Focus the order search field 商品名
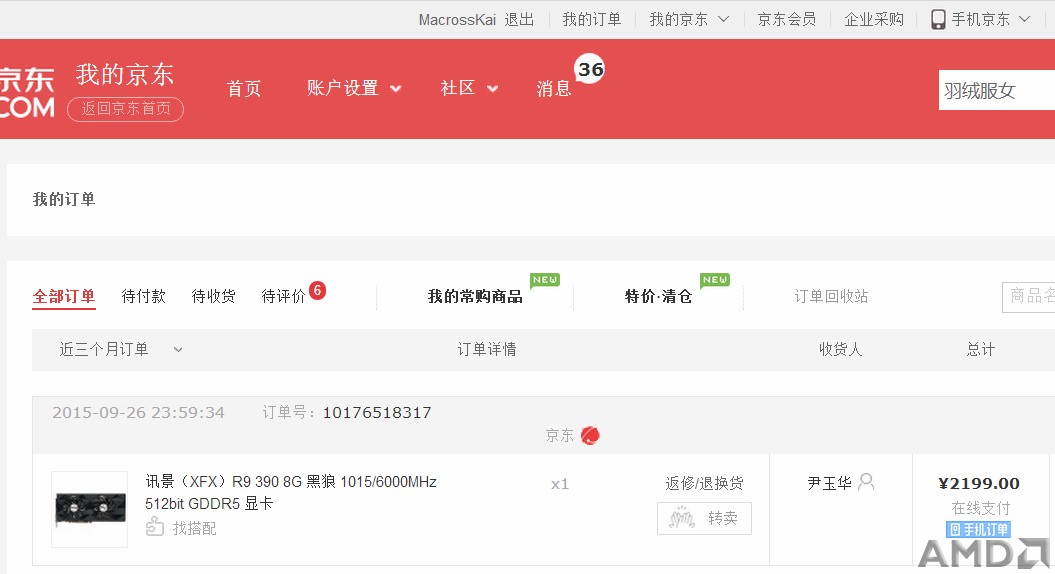Screen dimensions: 1055x574 (1029, 297)
